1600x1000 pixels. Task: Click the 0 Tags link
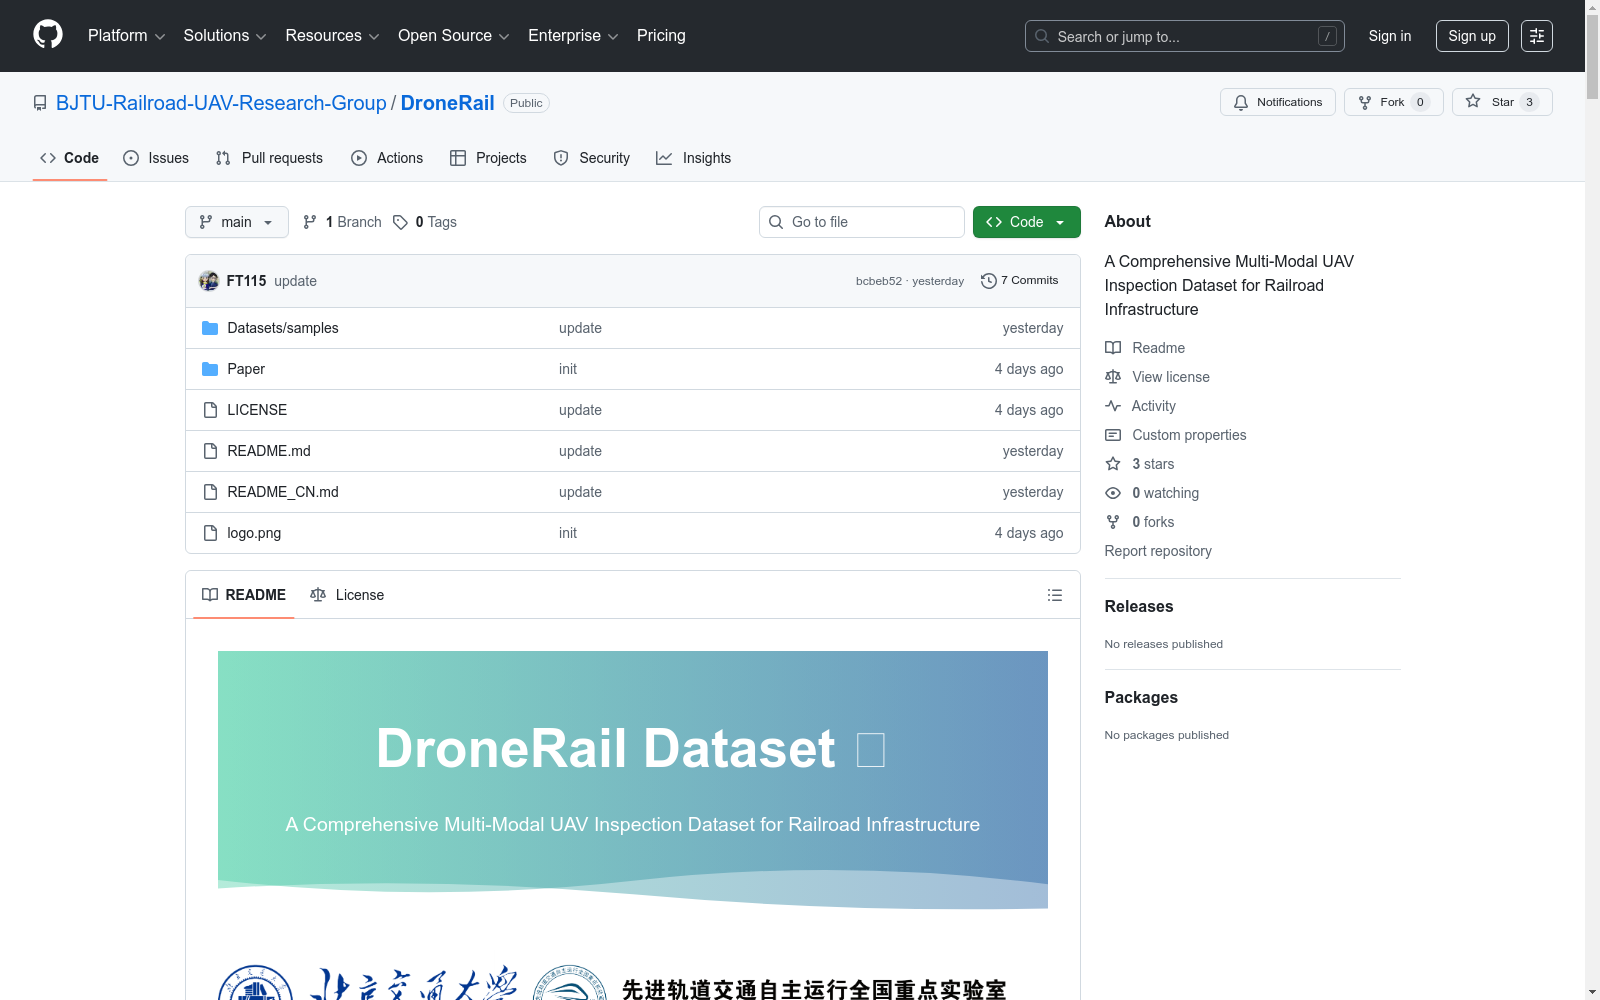pyautogui.click(x=425, y=222)
